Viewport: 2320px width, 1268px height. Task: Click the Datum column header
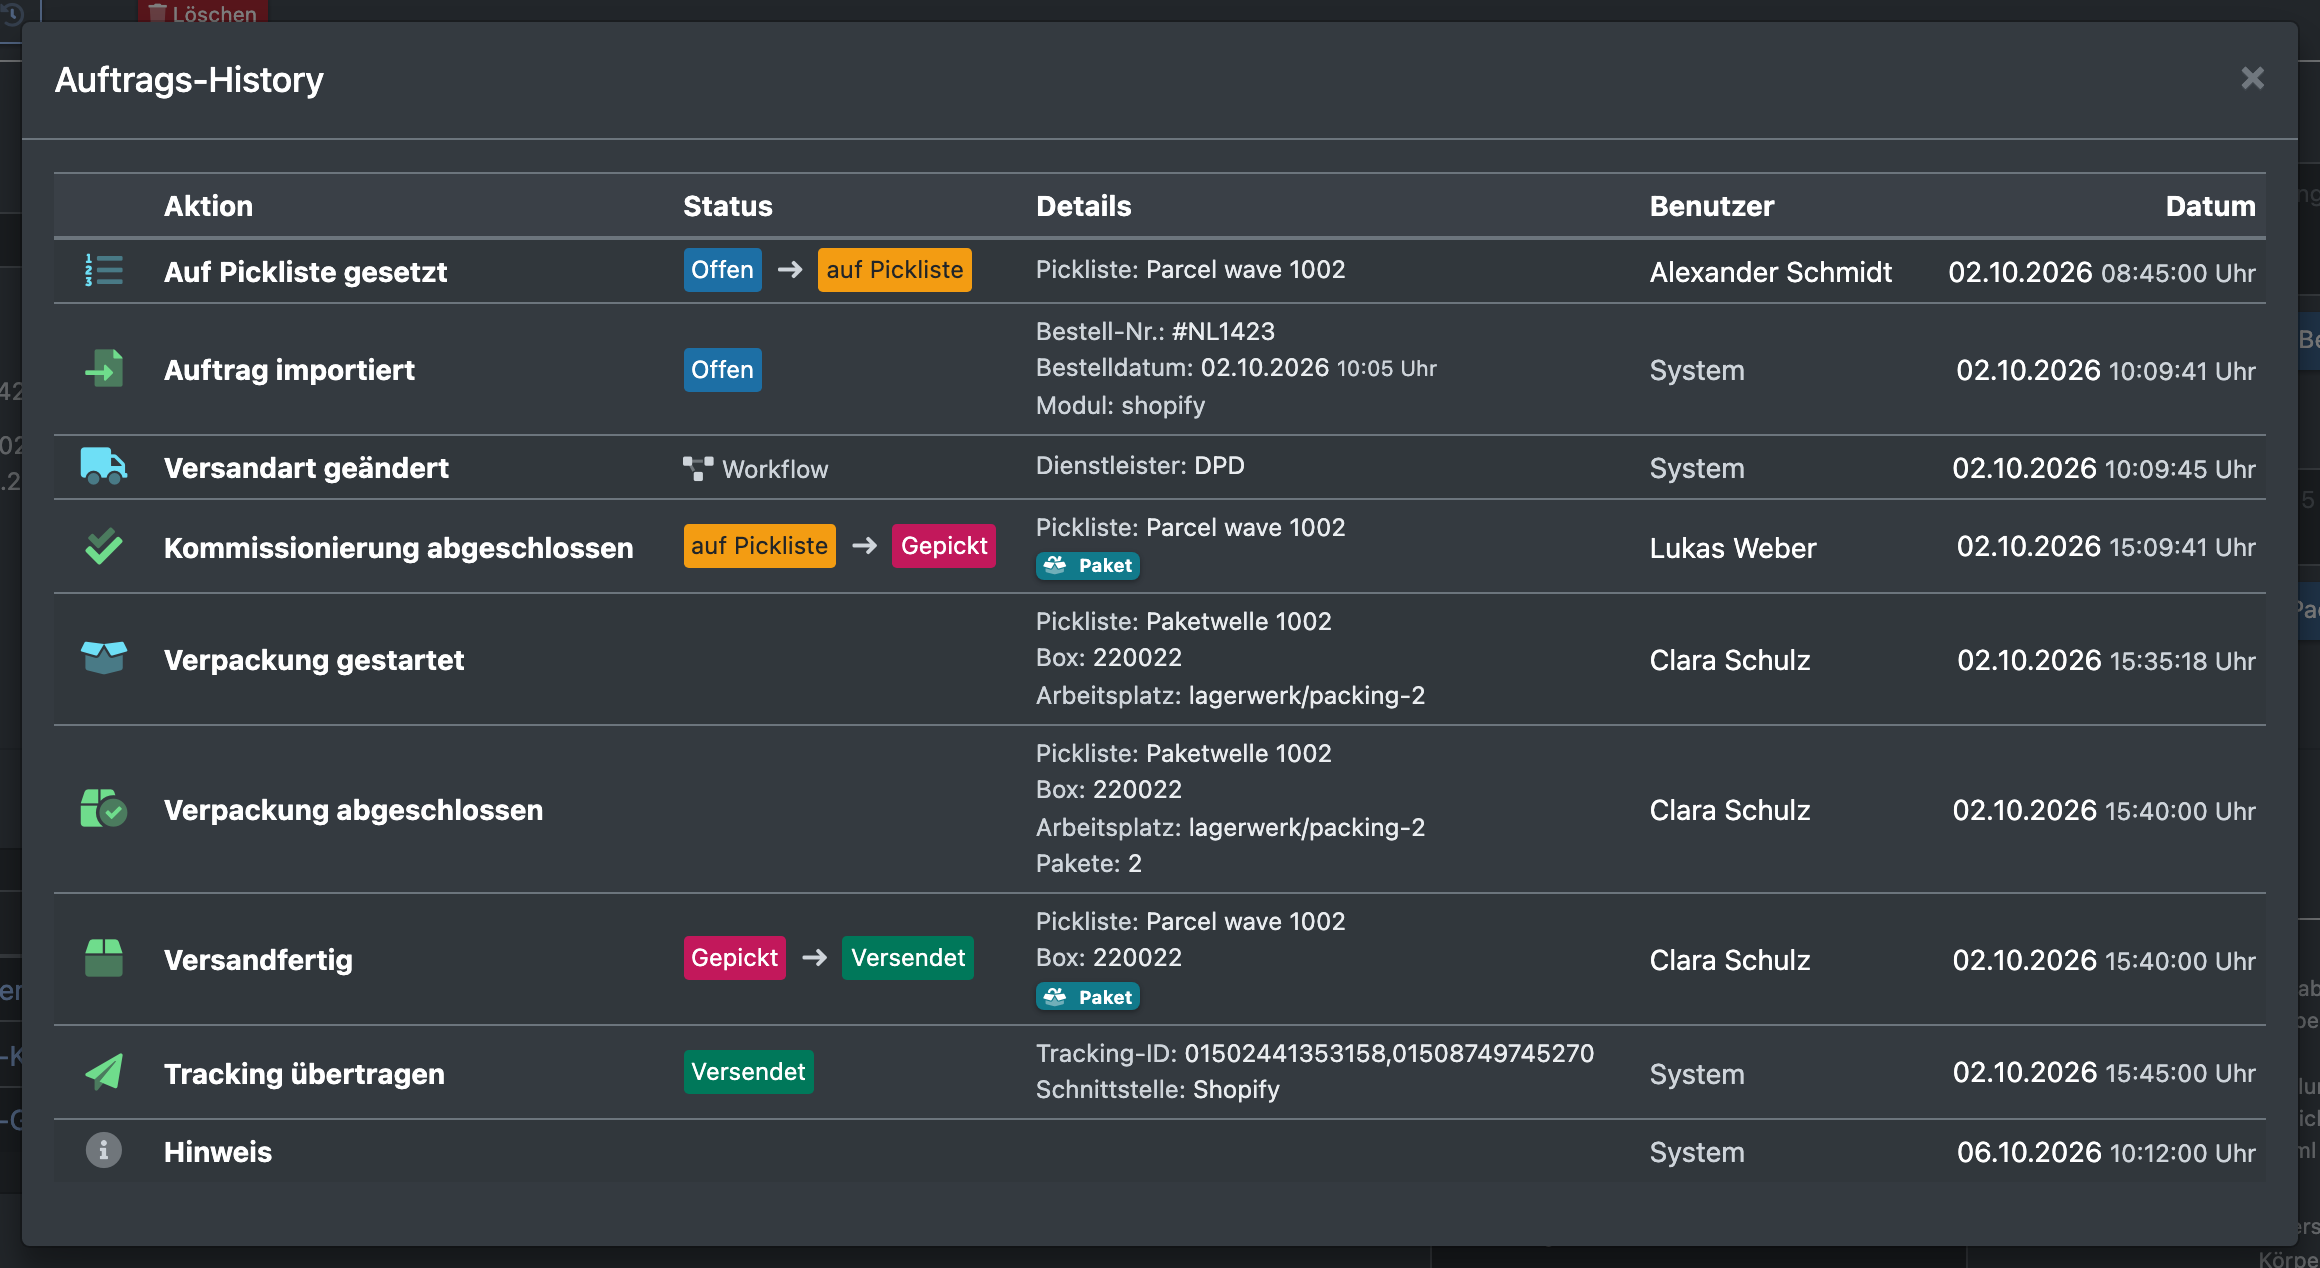coord(2211,206)
